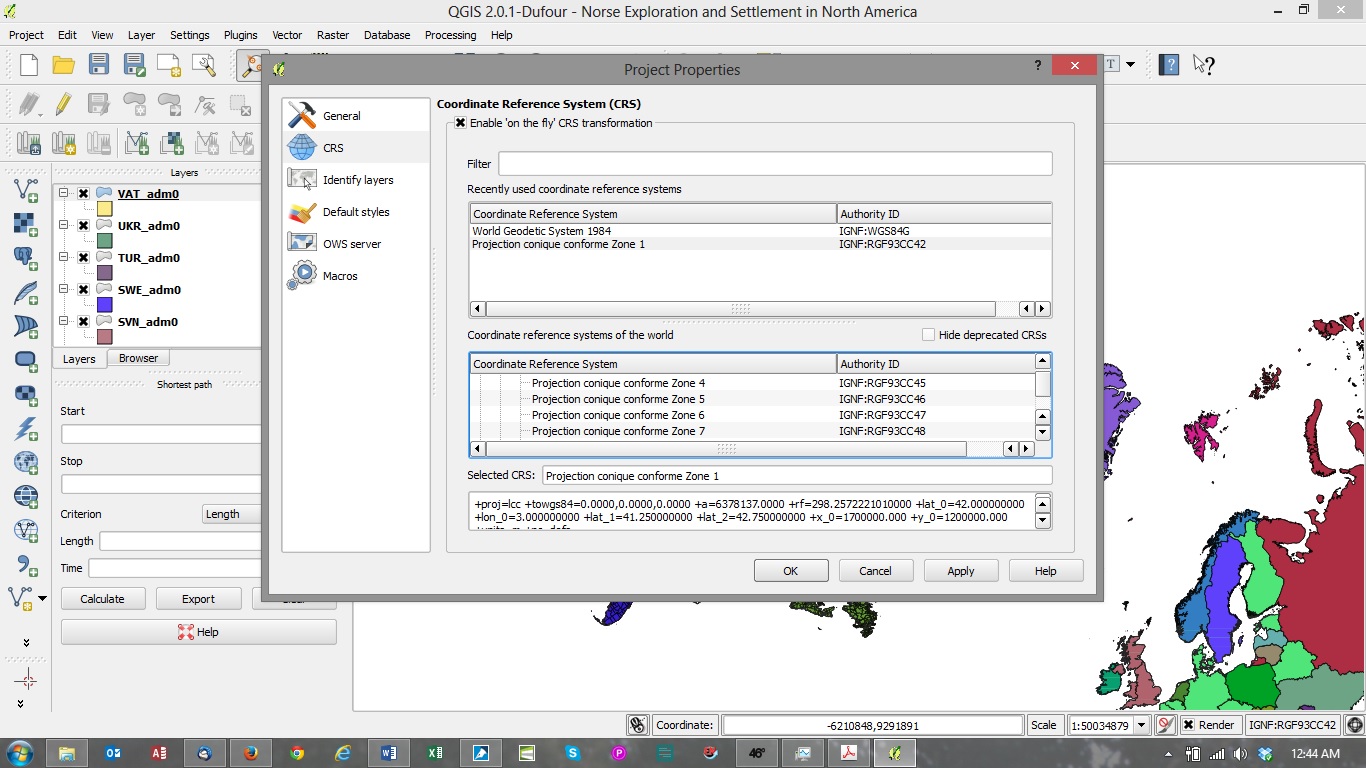The image size is (1366, 768).
Task: Toggle visibility of SVN_adm0 layer
Action: pos(83,322)
